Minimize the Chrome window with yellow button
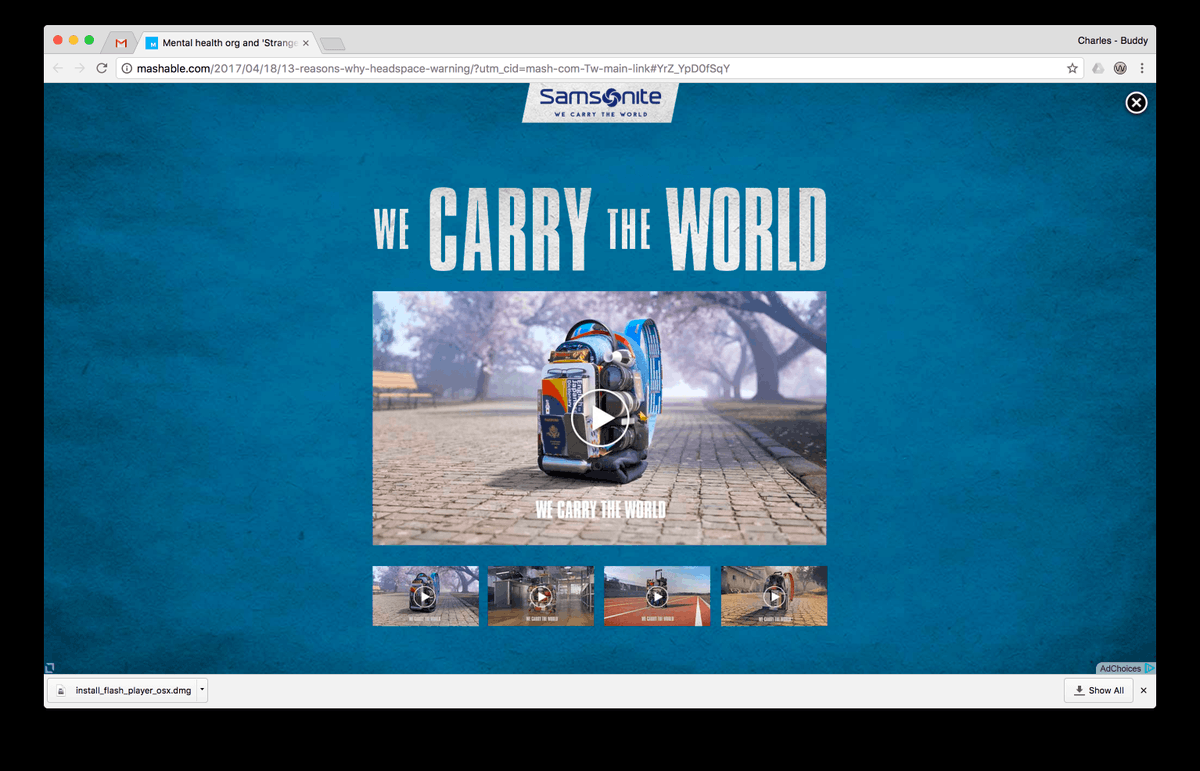The image size is (1200, 771). (x=73, y=40)
